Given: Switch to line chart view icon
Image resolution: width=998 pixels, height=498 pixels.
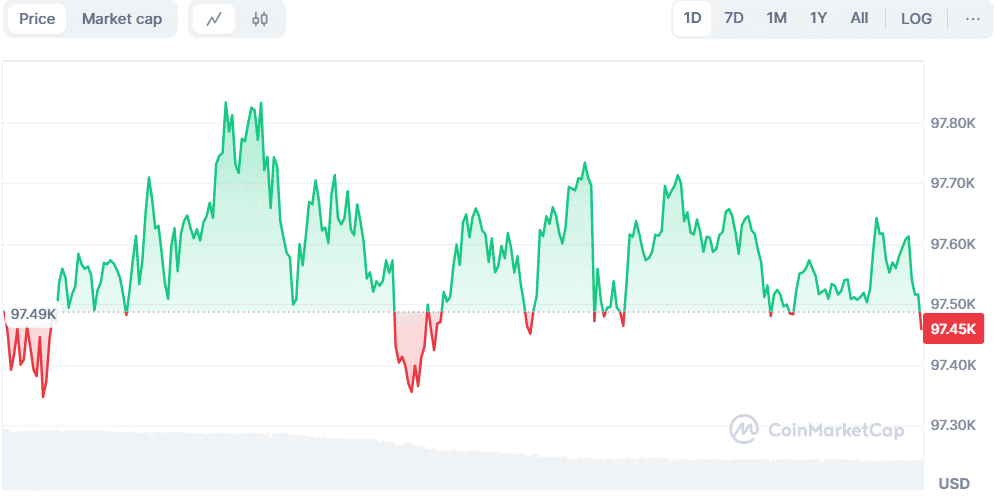Looking at the screenshot, I should pos(213,19).
